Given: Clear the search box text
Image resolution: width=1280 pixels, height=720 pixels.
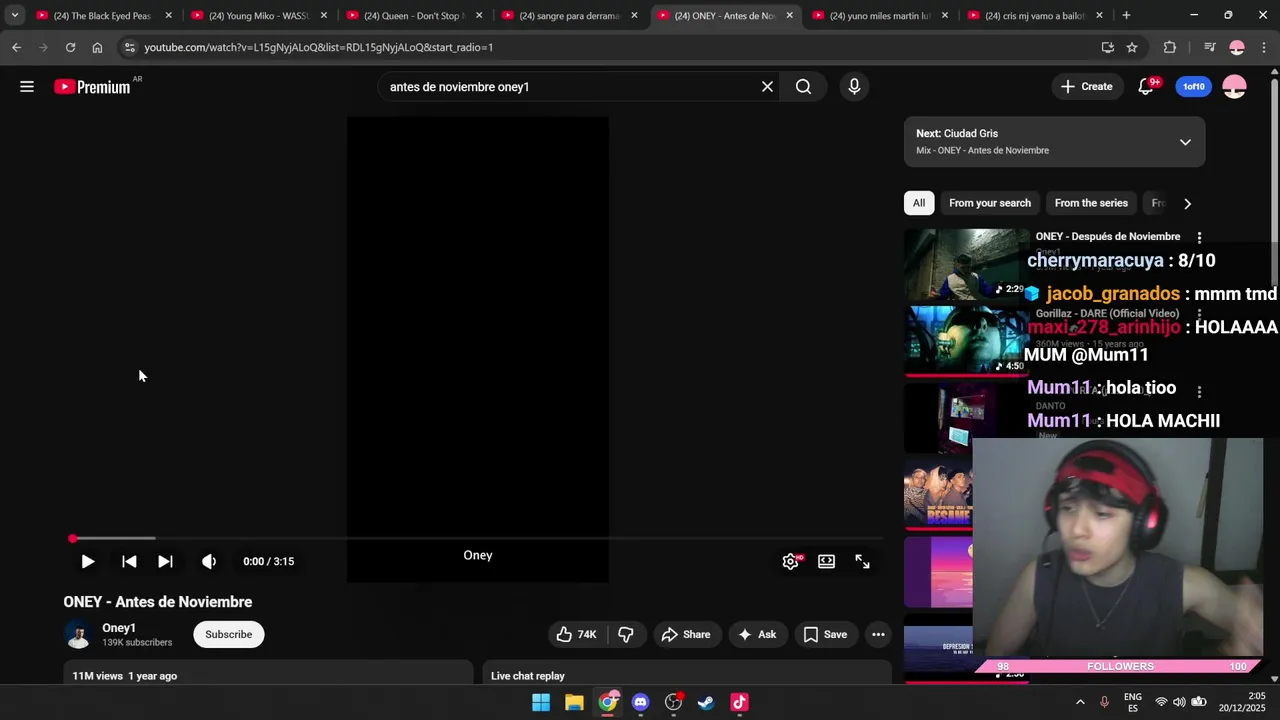Looking at the screenshot, I should tap(767, 87).
